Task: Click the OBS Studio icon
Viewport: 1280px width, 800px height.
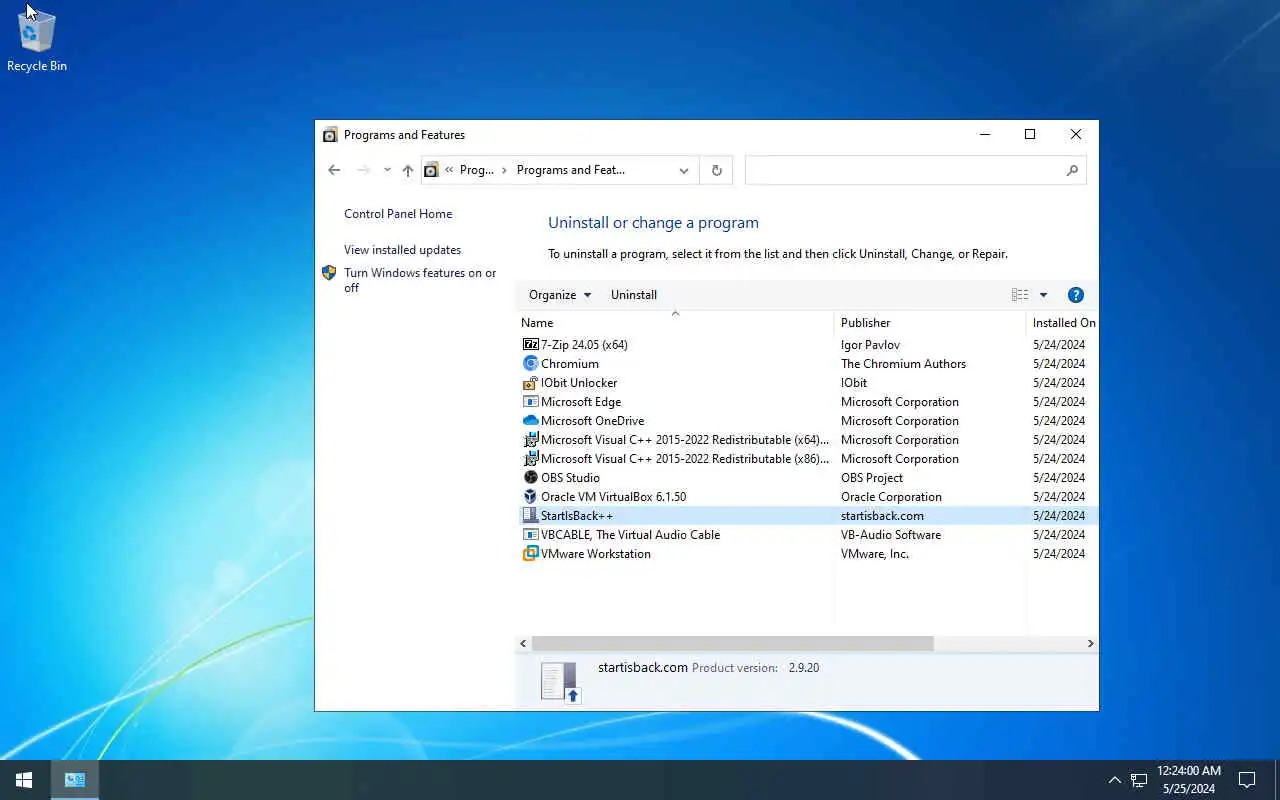Action: coord(530,478)
